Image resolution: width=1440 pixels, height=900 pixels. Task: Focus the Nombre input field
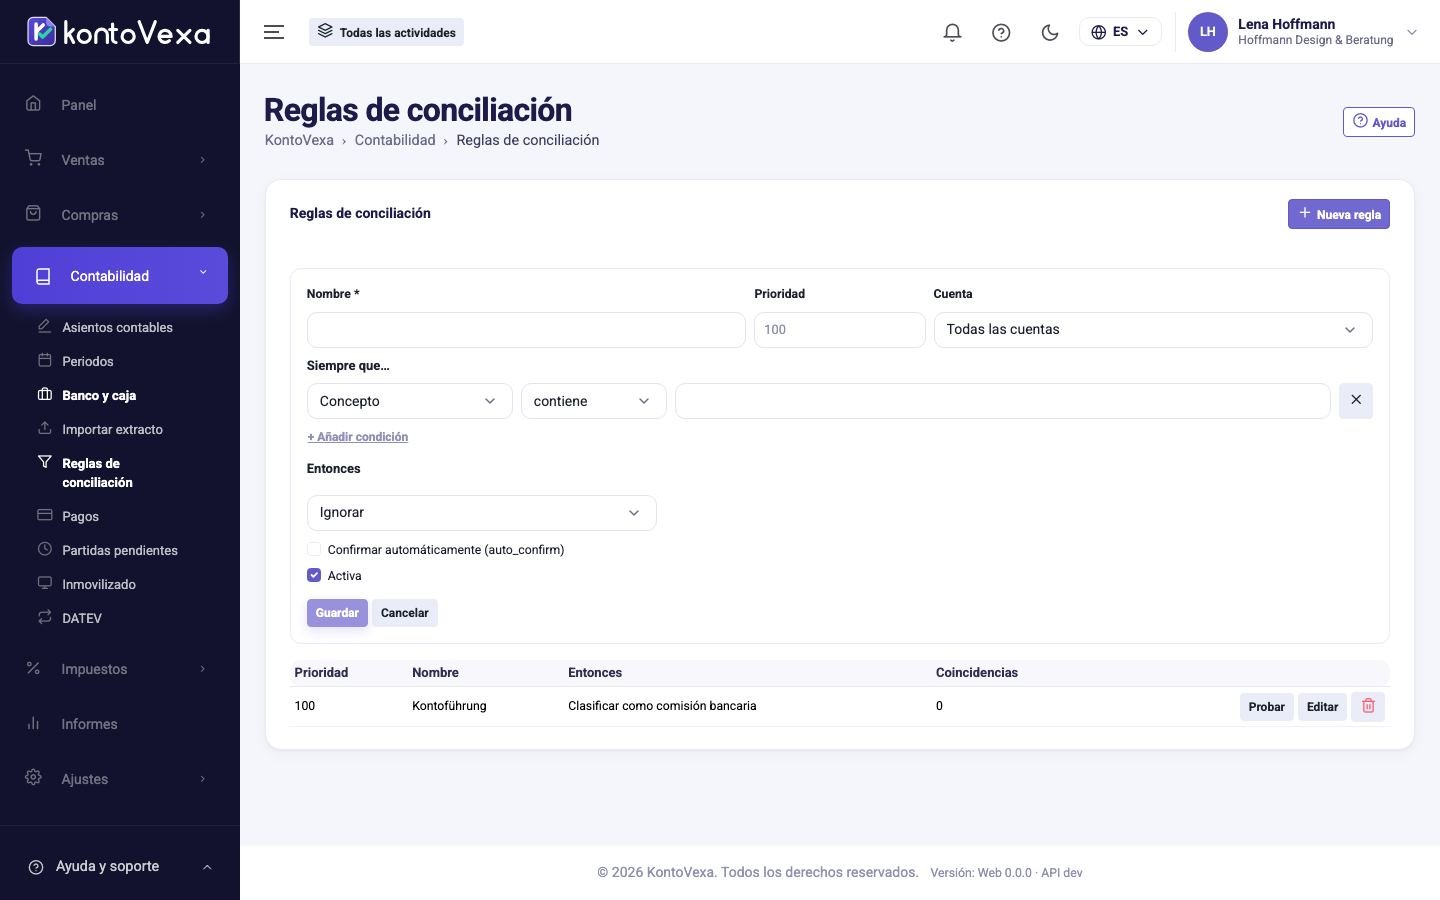526,330
